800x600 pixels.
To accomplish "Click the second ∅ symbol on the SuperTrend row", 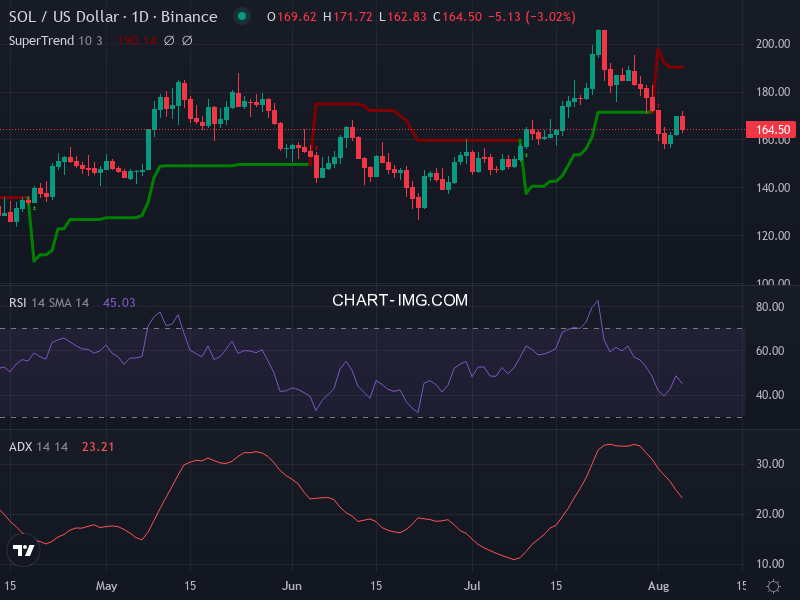I will tap(187, 41).
